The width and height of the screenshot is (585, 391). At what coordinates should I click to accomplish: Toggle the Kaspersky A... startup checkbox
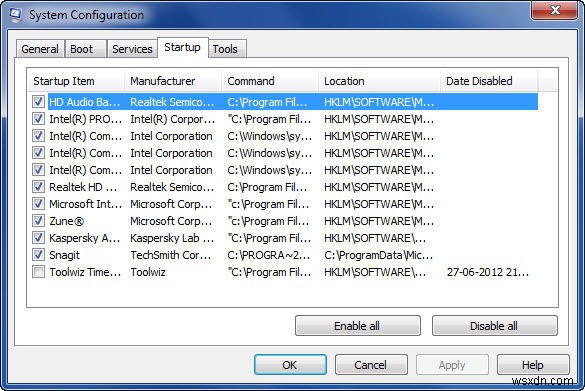(x=38, y=238)
